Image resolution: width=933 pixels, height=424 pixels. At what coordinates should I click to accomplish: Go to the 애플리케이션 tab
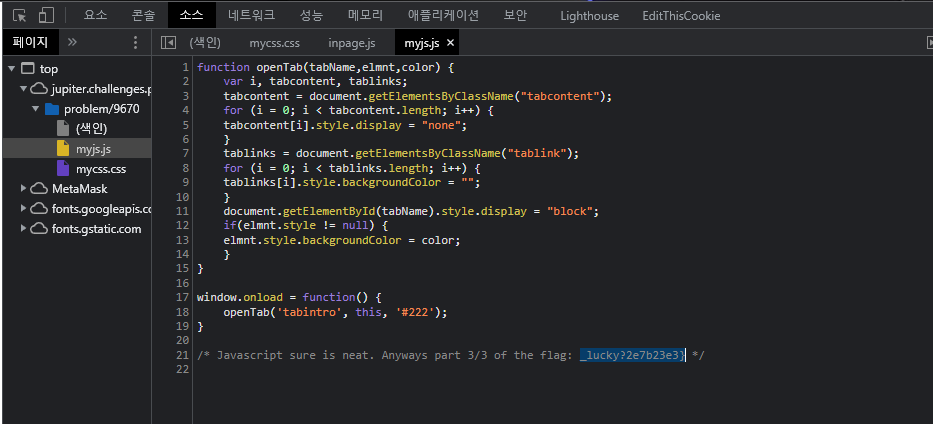(x=444, y=15)
